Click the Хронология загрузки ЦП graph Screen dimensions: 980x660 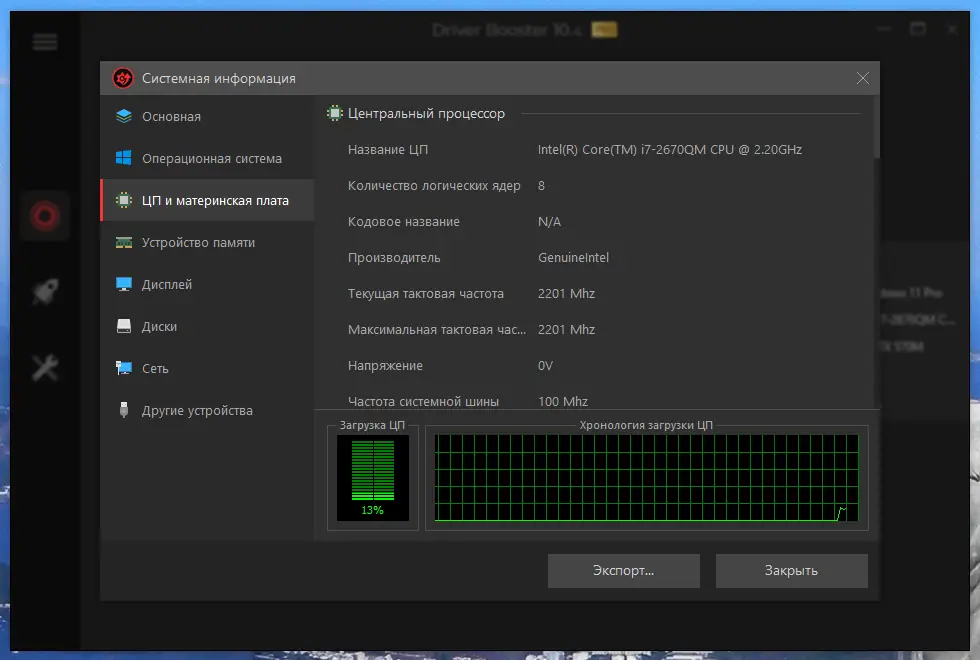click(647, 478)
